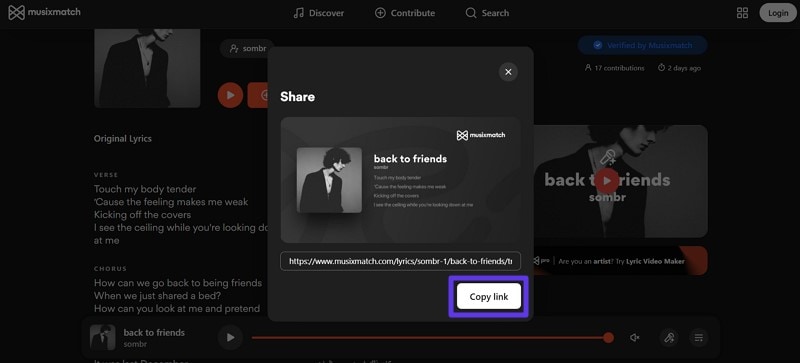
Task: Open the Discover menu item
Action: point(318,13)
